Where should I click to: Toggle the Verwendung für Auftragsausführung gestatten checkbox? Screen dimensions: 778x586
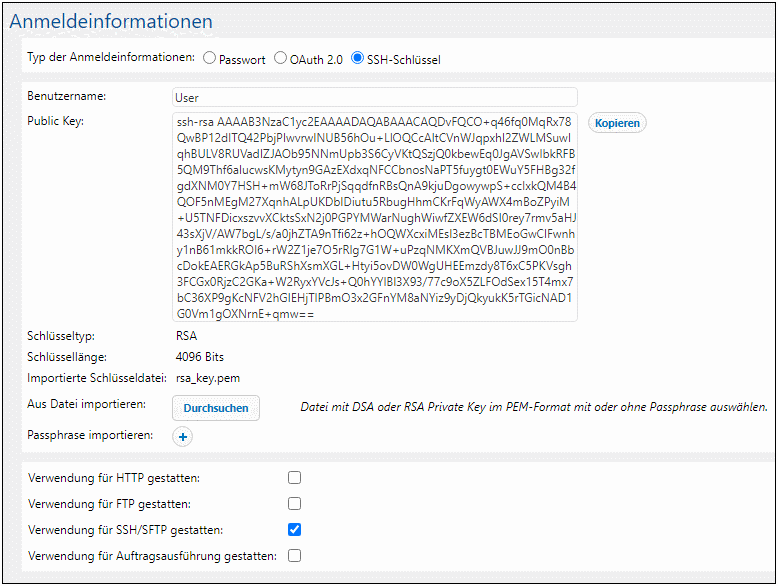294,556
